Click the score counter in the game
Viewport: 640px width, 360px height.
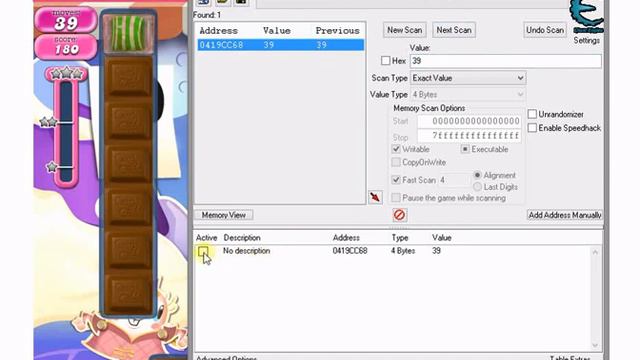pos(66,47)
